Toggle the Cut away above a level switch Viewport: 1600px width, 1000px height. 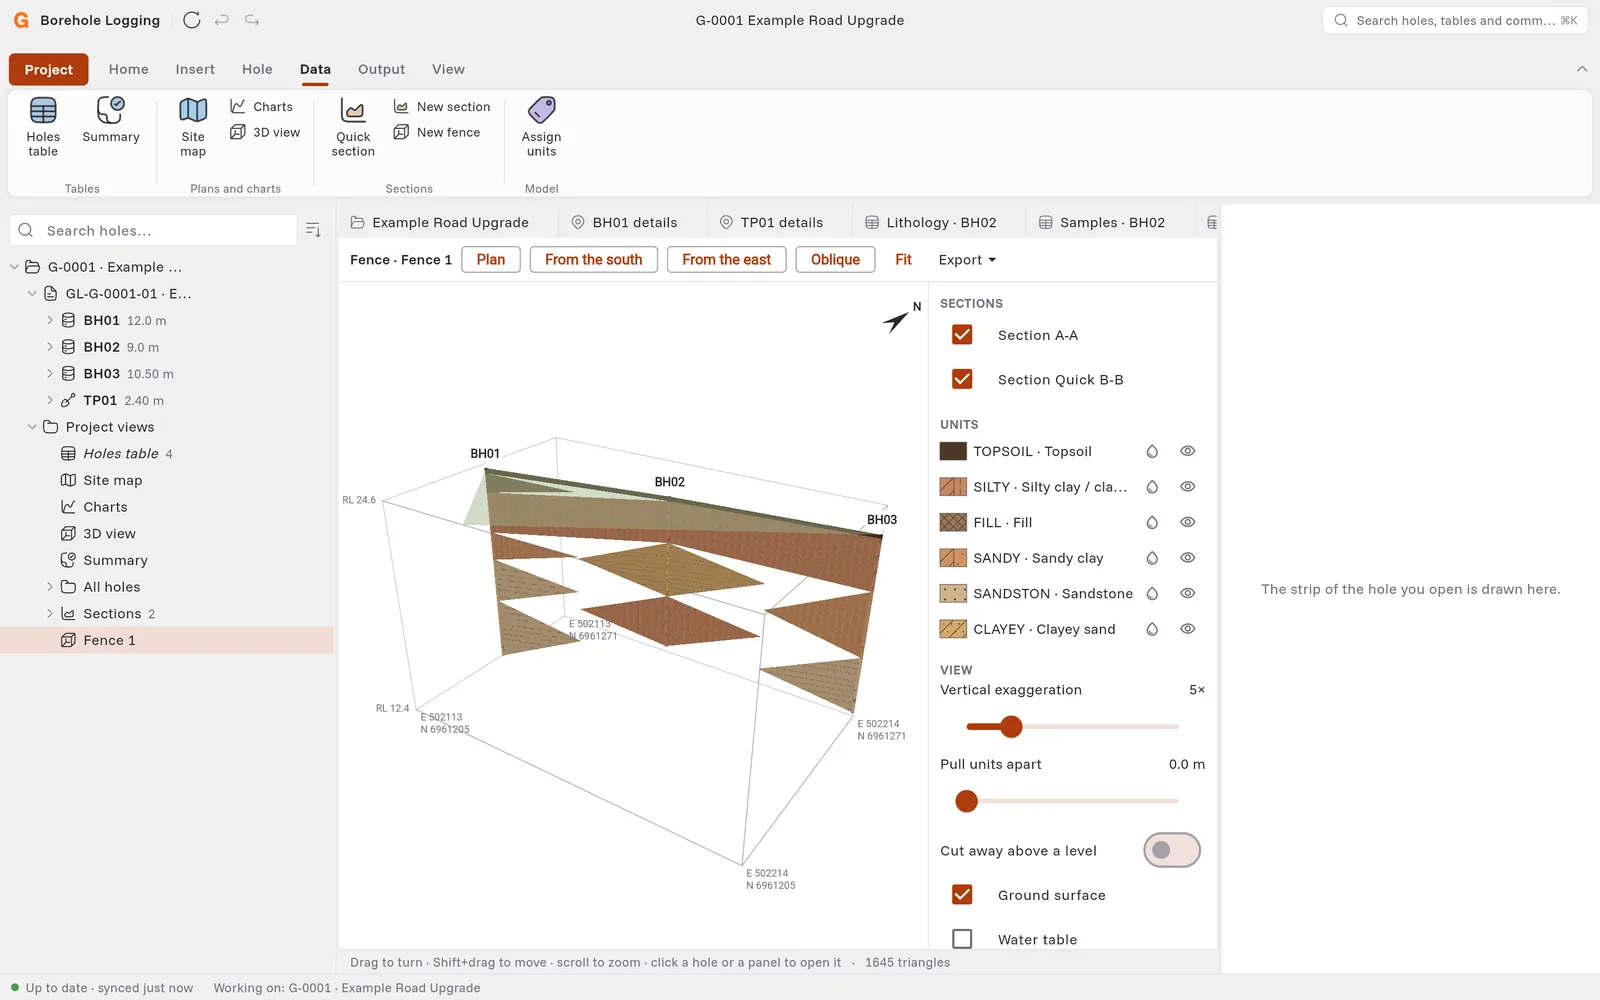(x=1172, y=850)
